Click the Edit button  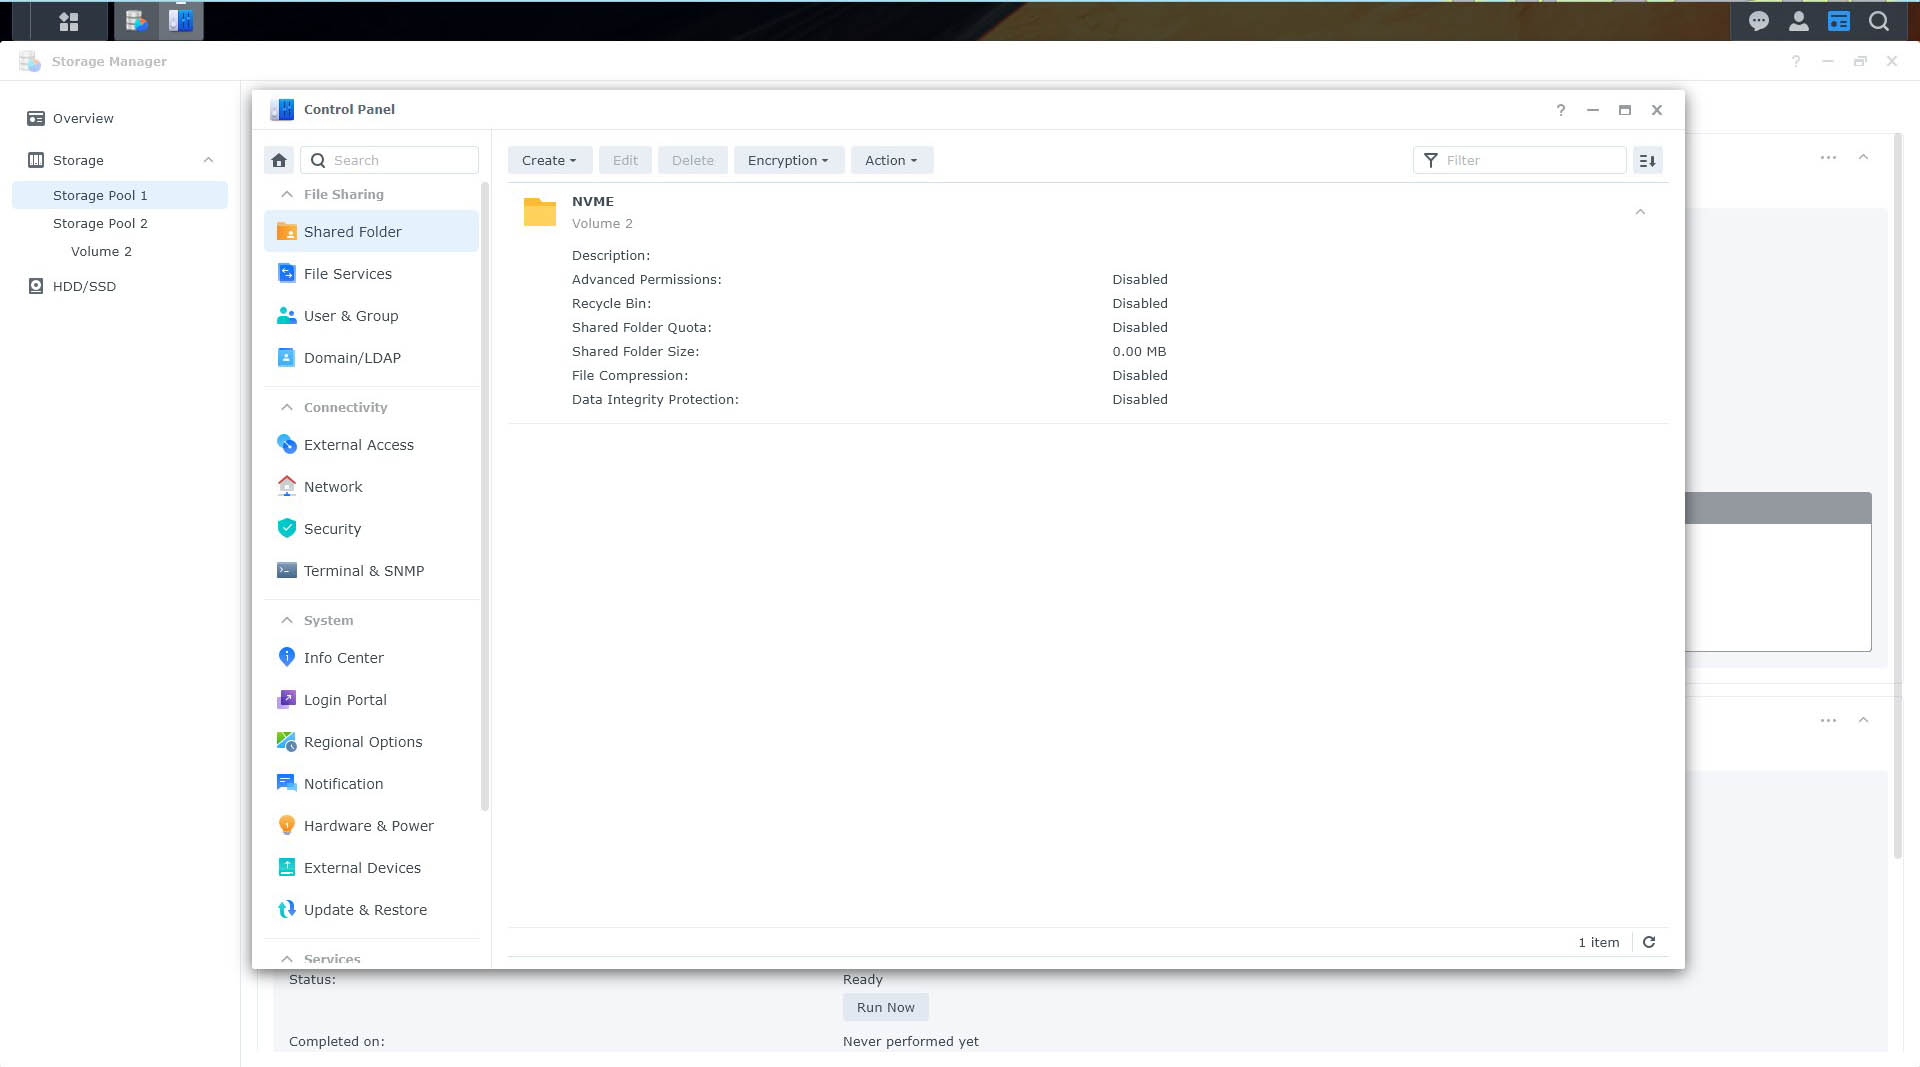625,160
